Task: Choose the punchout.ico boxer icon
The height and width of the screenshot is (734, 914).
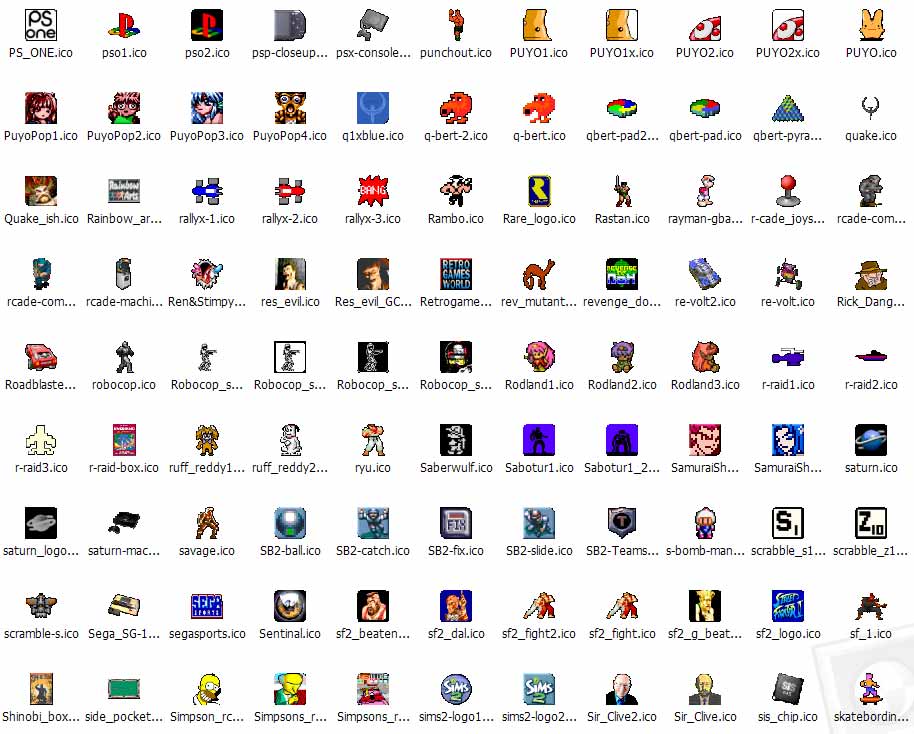Action: click(x=456, y=25)
